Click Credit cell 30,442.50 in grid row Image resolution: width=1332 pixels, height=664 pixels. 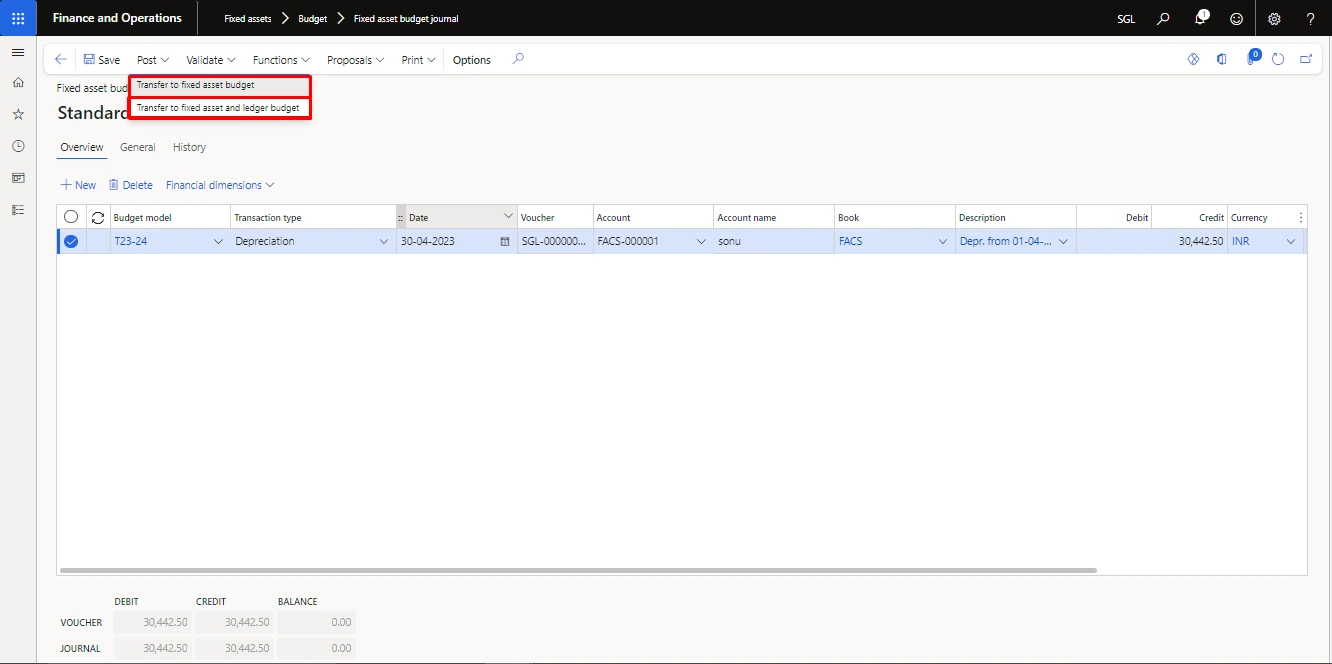pos(1189,241)
